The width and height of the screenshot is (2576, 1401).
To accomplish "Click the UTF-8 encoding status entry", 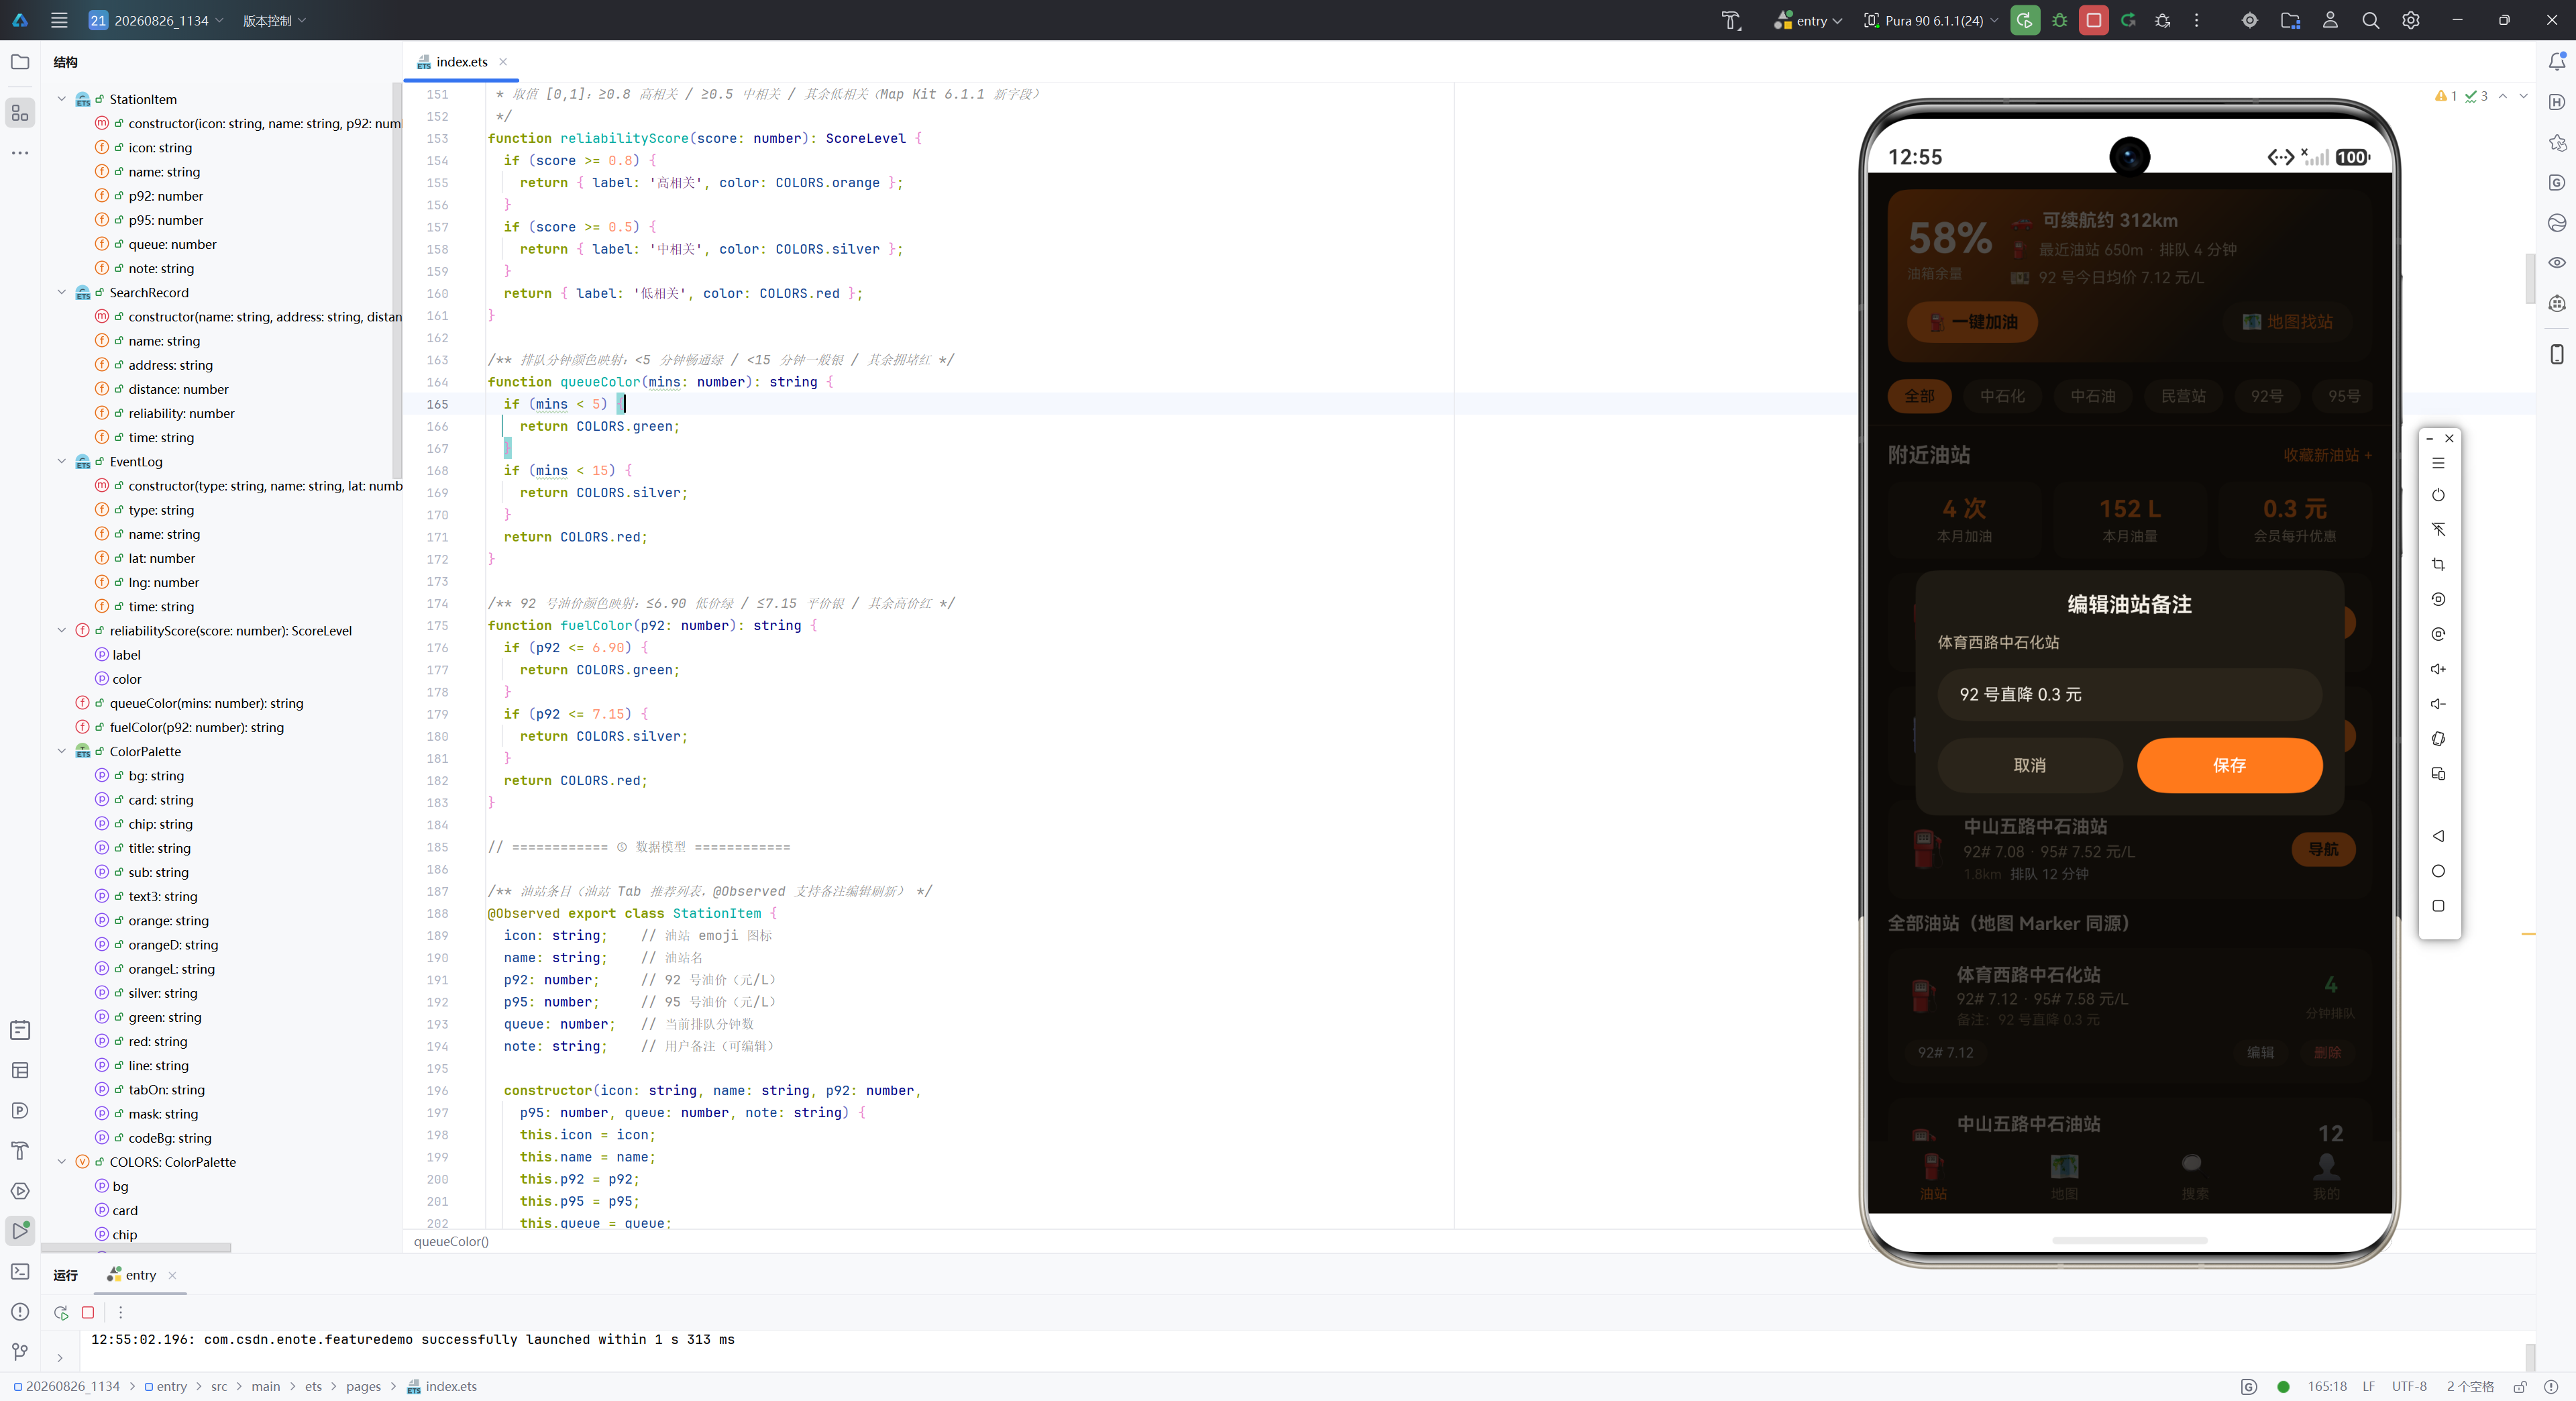I will pos(2408,1386).
